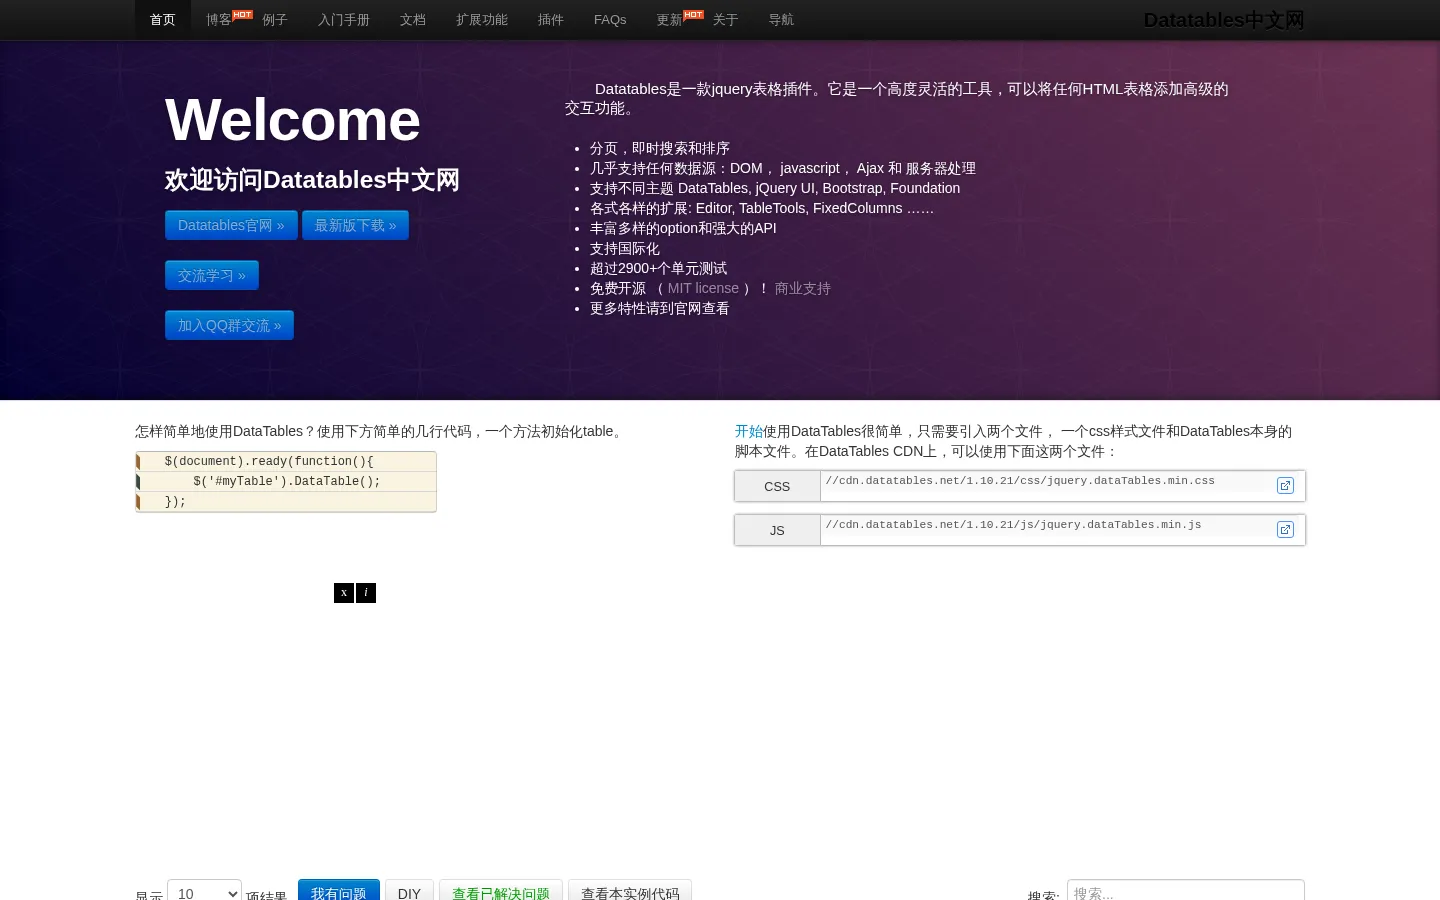Open 博客 menu item
Viewport: 1440px width, 900px height.
coord(219,20)
